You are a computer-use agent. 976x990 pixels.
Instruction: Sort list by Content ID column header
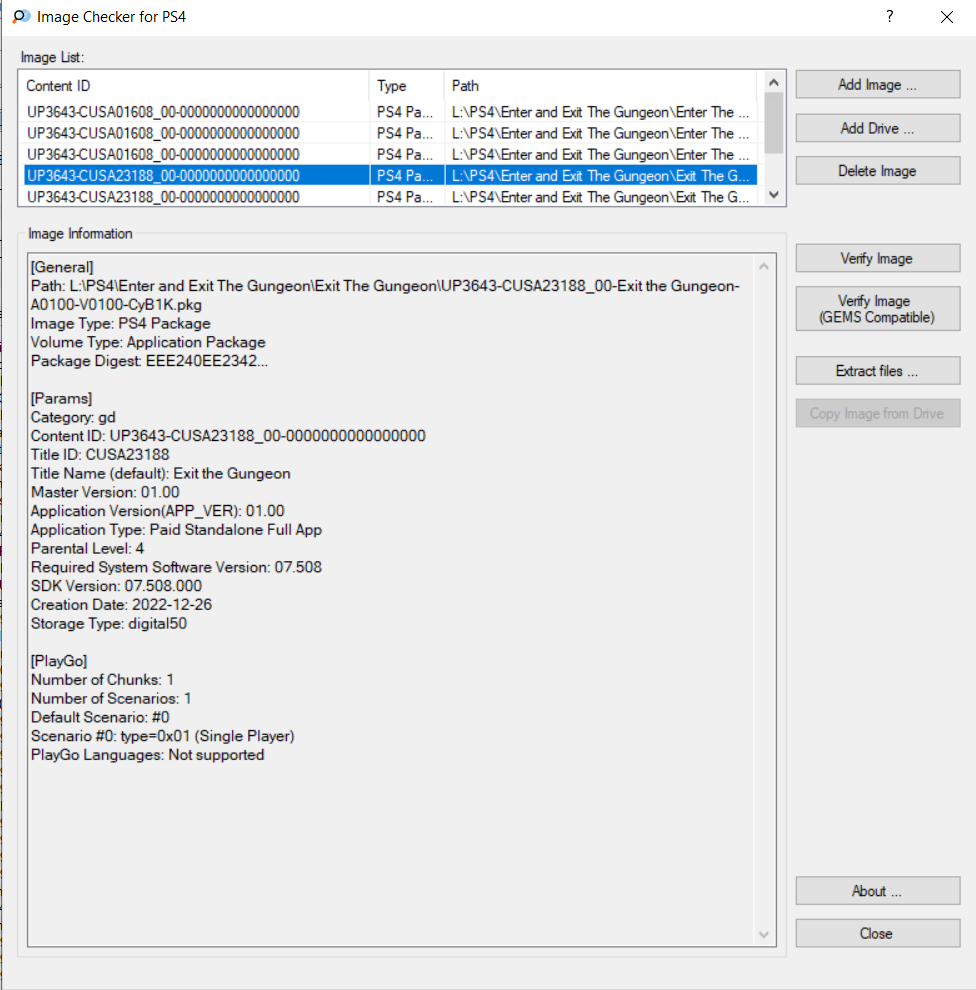click(194, 86)
